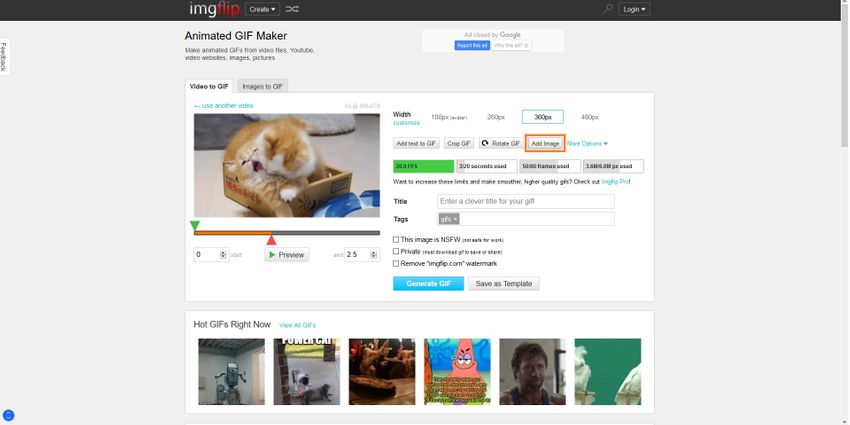Viewport: 850px width, 425px height.
Task: Click the blue accessibility icon bottom-left
Action: (x=7, y=416)
